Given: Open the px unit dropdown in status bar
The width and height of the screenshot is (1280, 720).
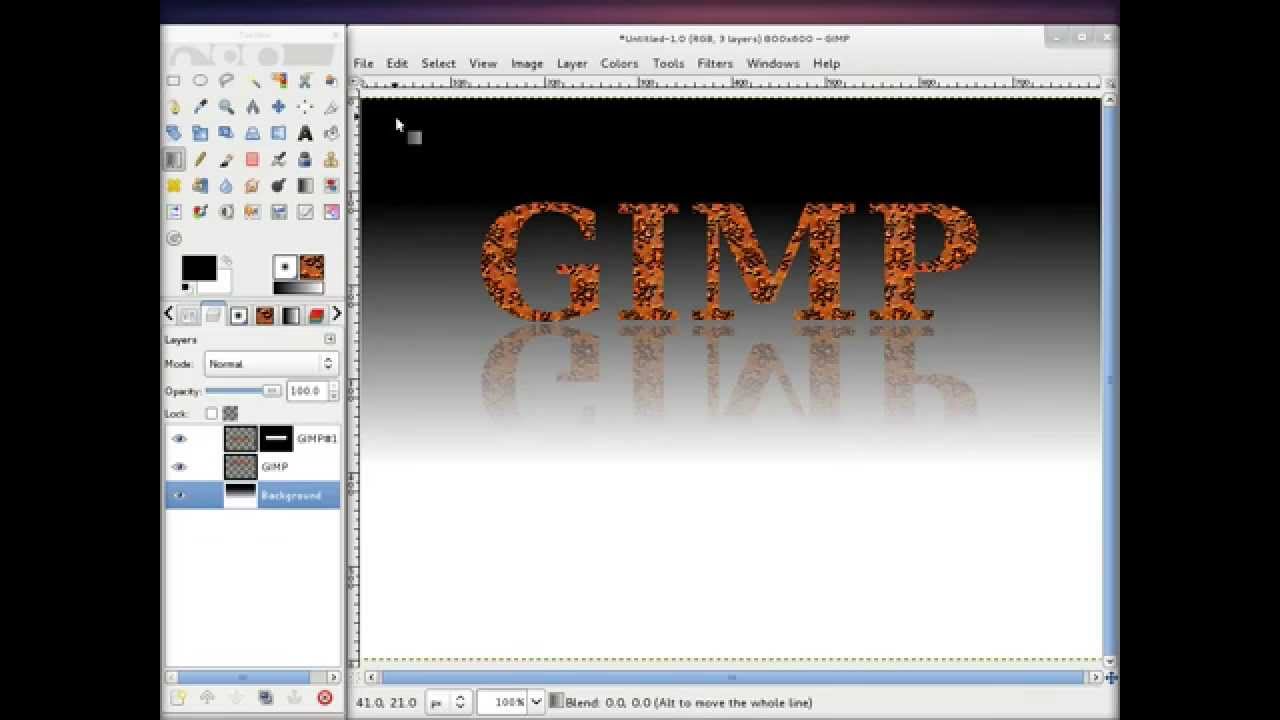Looking at the screenshot, I should tap(448, 702).
